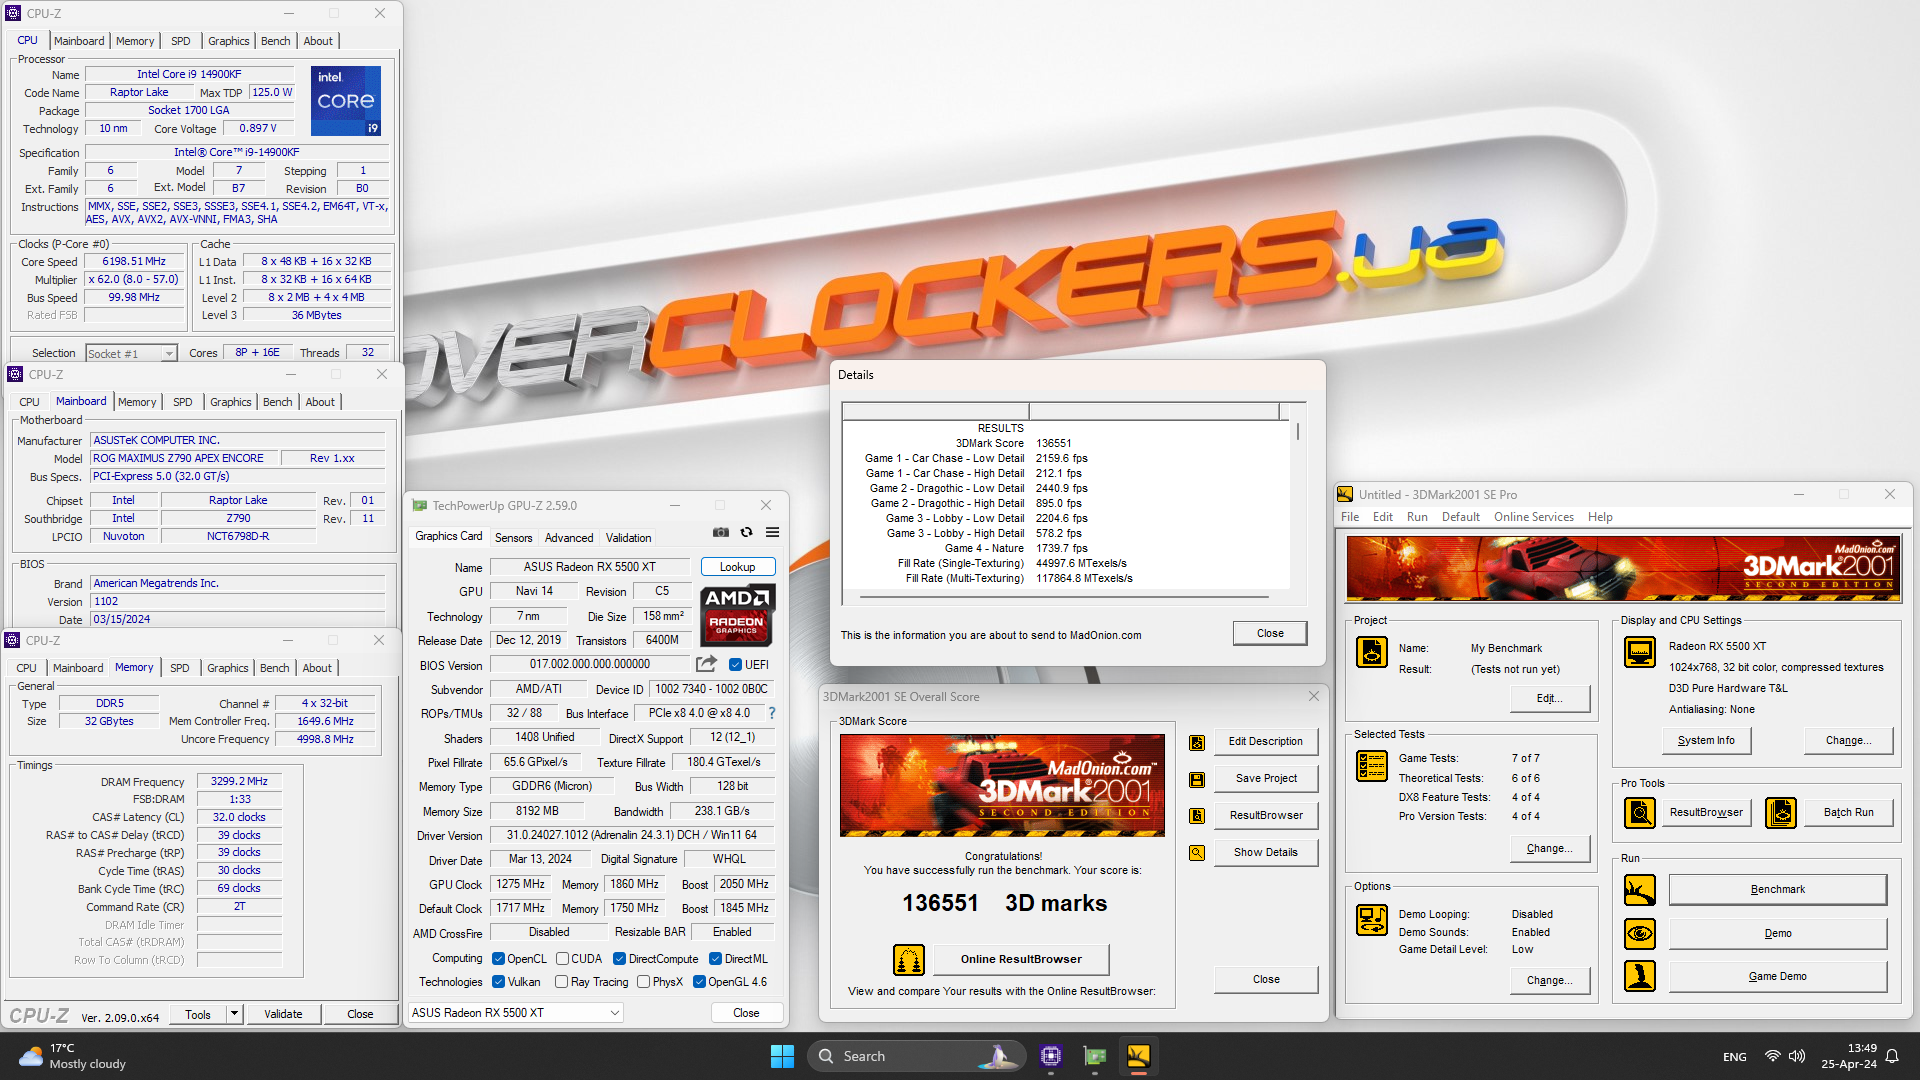
Task: Toggle the OpenCL checkbox
Action: point(498,959)
